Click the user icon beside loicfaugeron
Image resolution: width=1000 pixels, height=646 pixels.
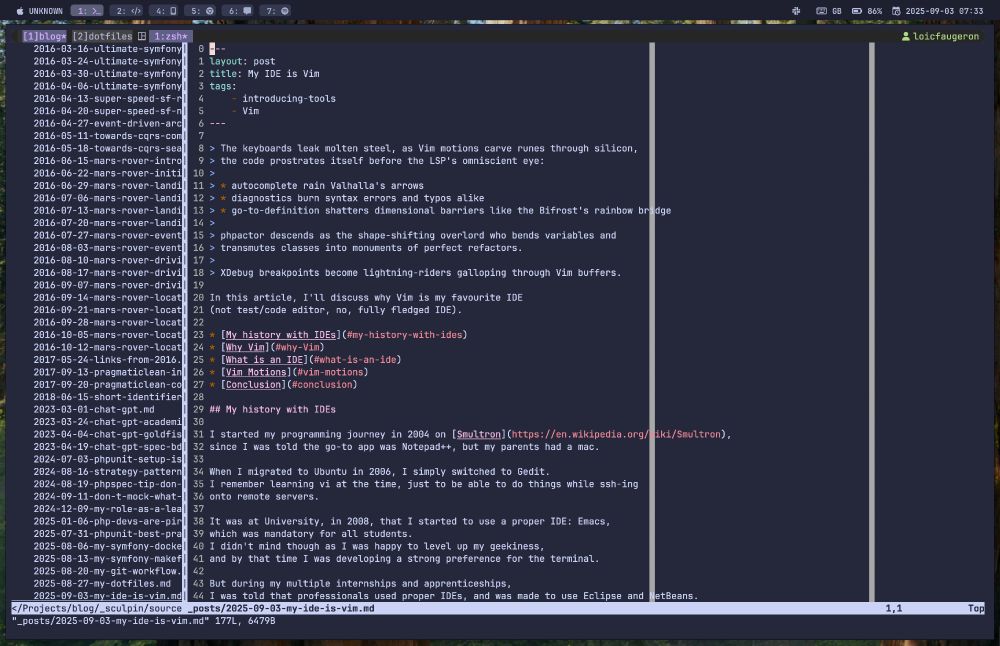click(906, 36)
